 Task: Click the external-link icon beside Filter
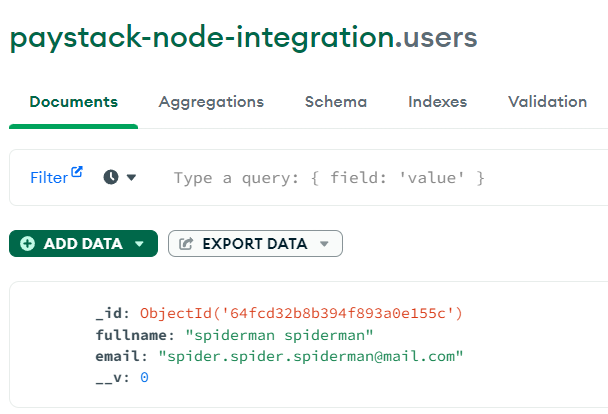tap(77, 172)
